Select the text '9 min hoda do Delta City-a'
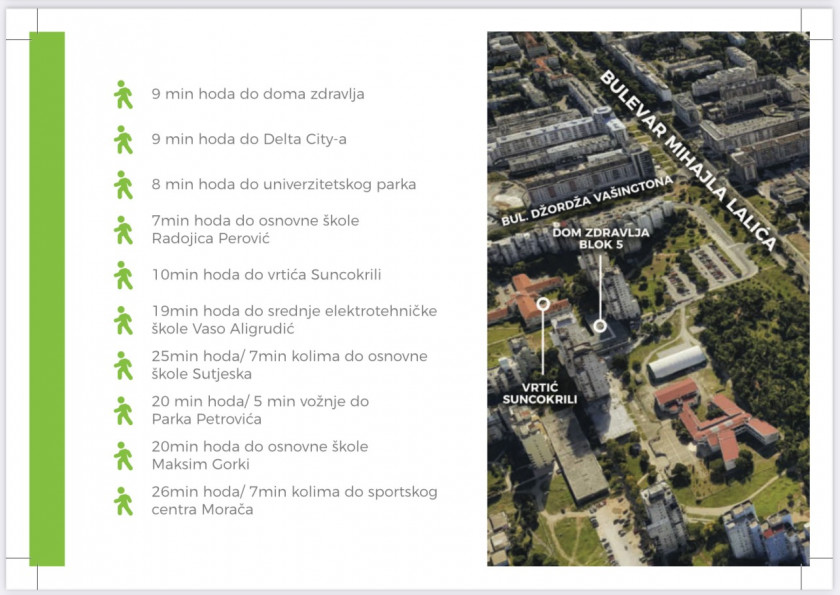Viewport: 840px width, 595px height. pyautogui.click(x=249, y=140)
